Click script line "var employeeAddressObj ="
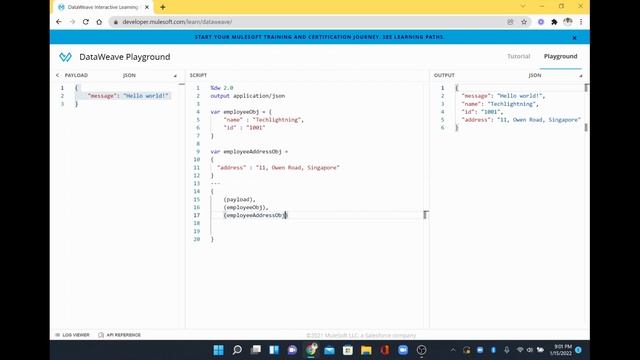The width and height of the screenshot is (640, 360). click(x=249, y=151)
